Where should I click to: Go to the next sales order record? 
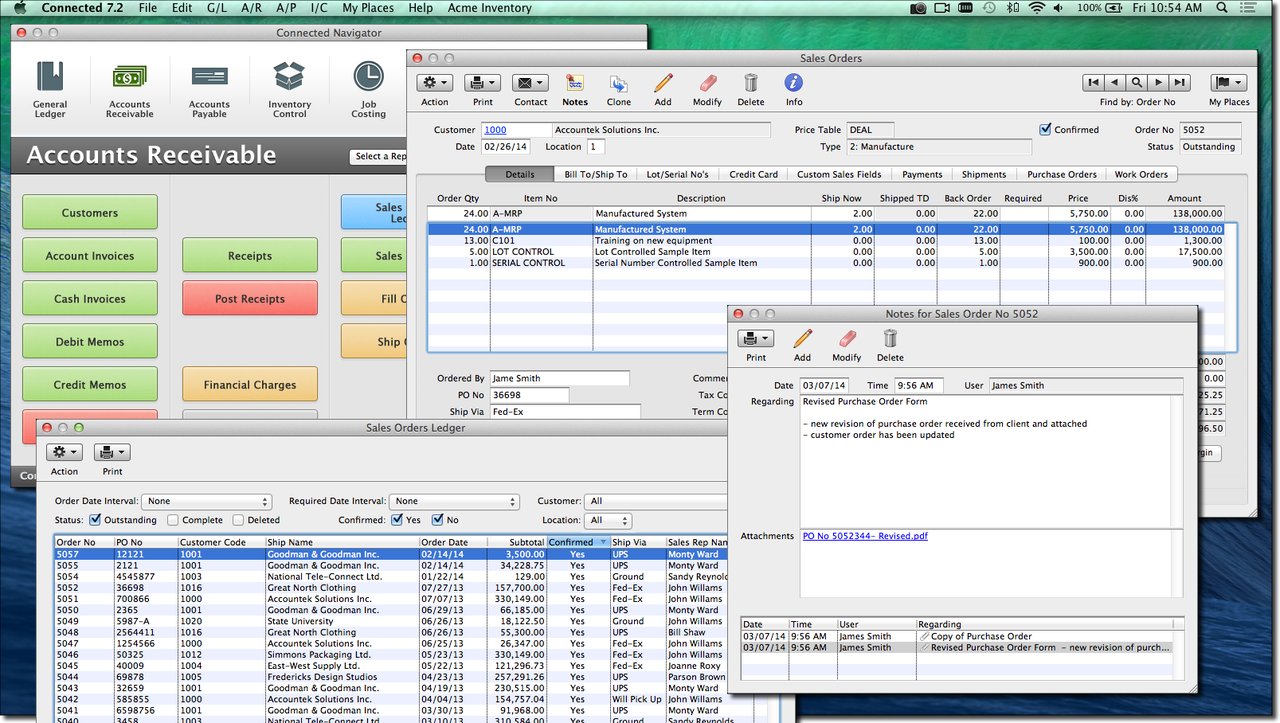pos(1159,83)
